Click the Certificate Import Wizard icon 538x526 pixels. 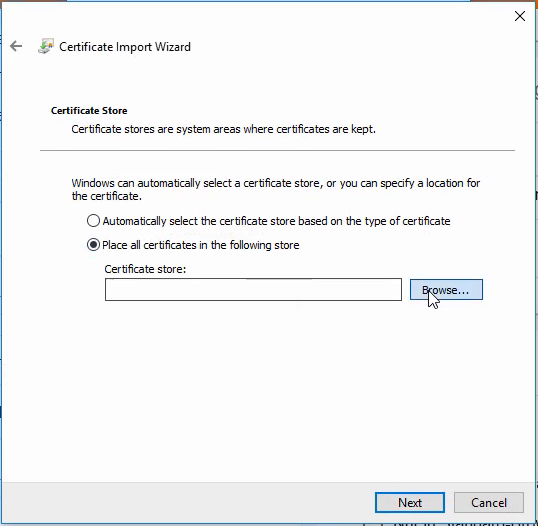46,46
